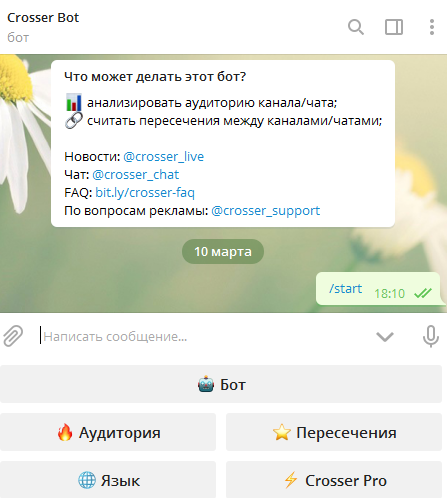This screenshot has width=447, height=498.
Task: Click the бот status label under title
Action: point(18,37)
